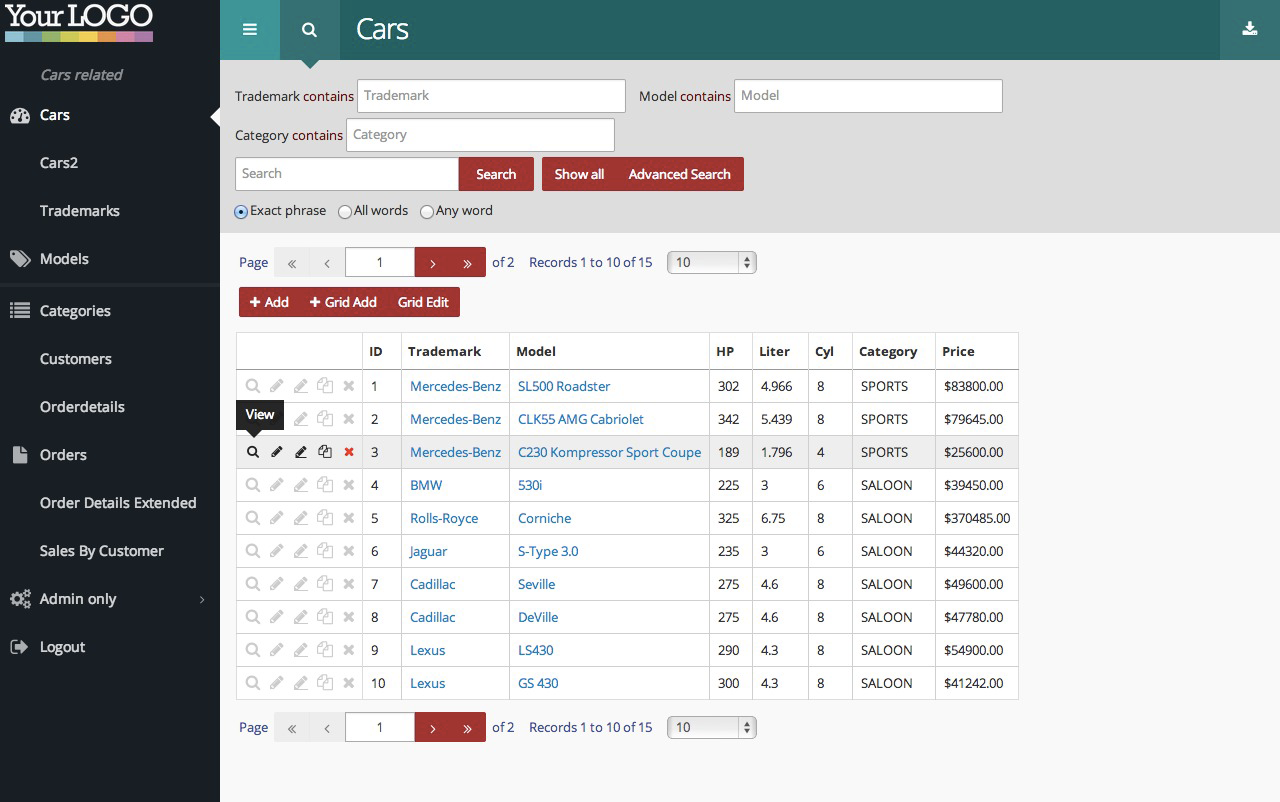Sort table by Price column header
This screenshot has width=1280, height=802.
coord(958,351)
